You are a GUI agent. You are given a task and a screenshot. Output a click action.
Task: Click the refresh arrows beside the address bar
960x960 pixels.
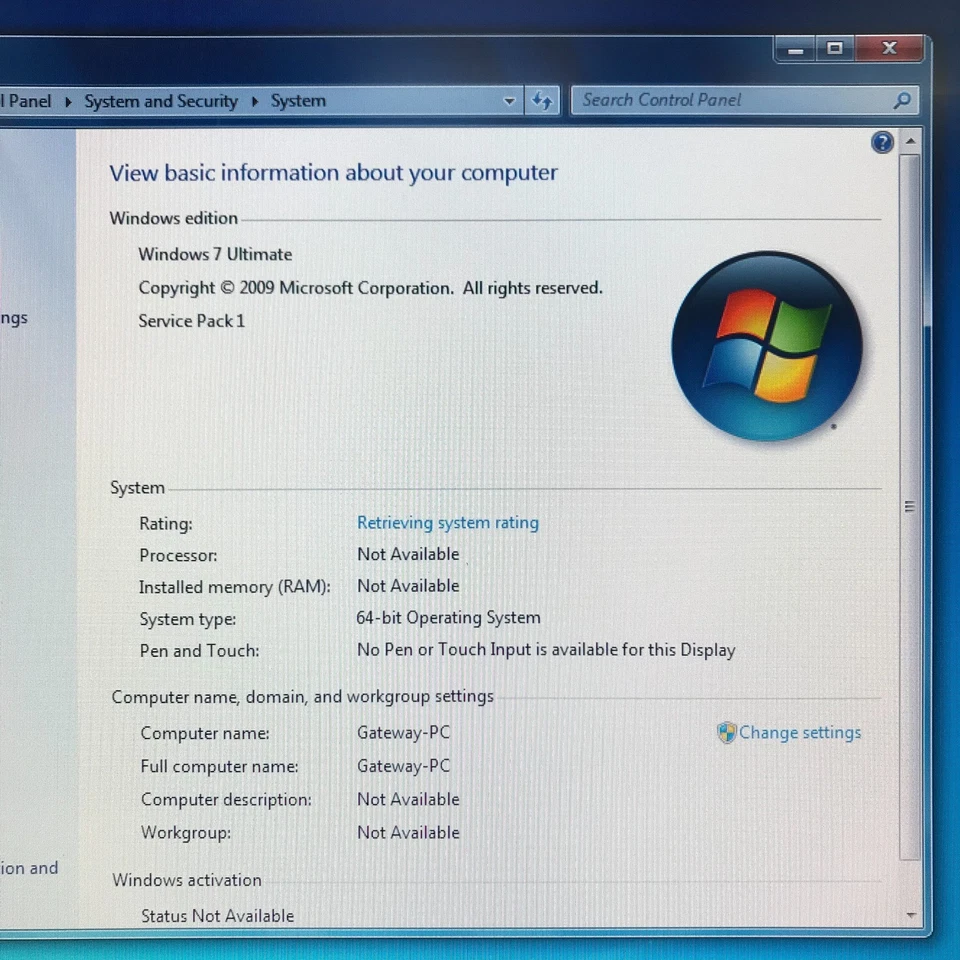pos(542,101)
